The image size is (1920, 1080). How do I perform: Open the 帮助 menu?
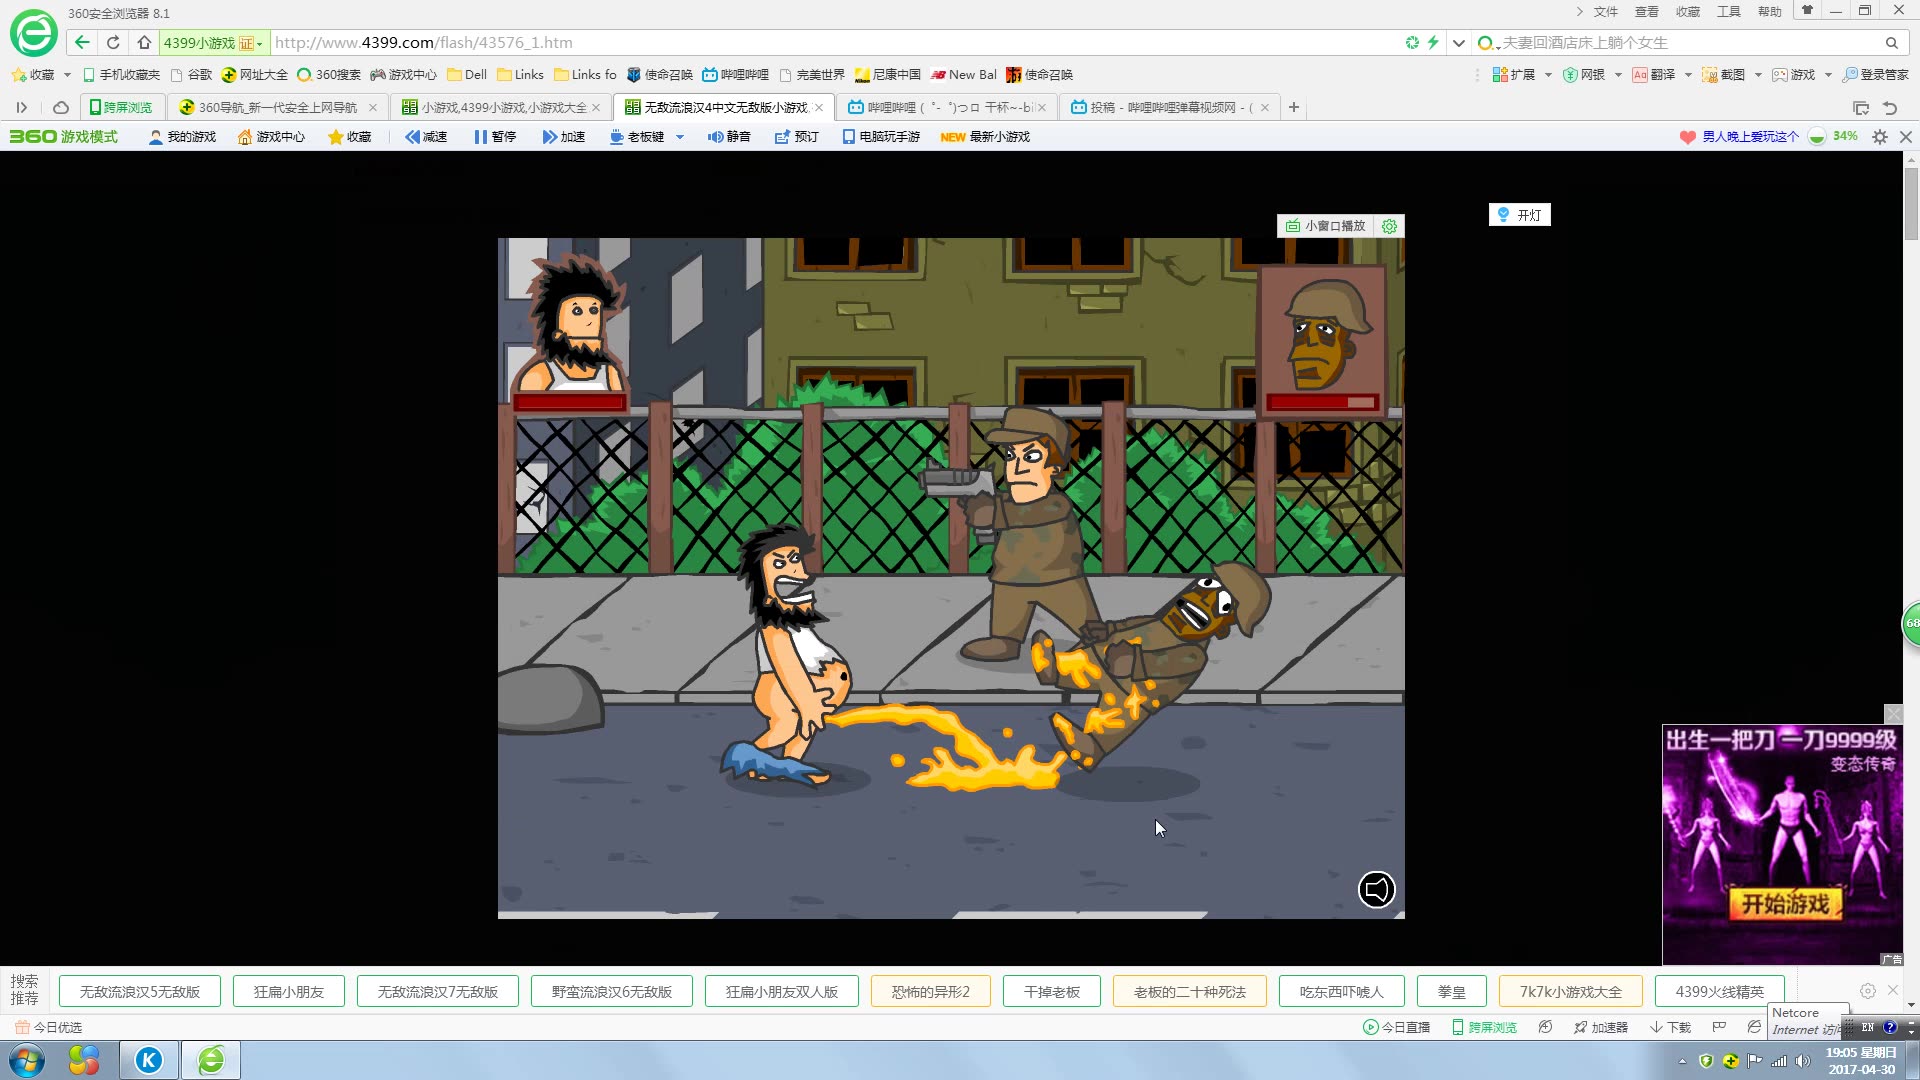coord(1769,12)
